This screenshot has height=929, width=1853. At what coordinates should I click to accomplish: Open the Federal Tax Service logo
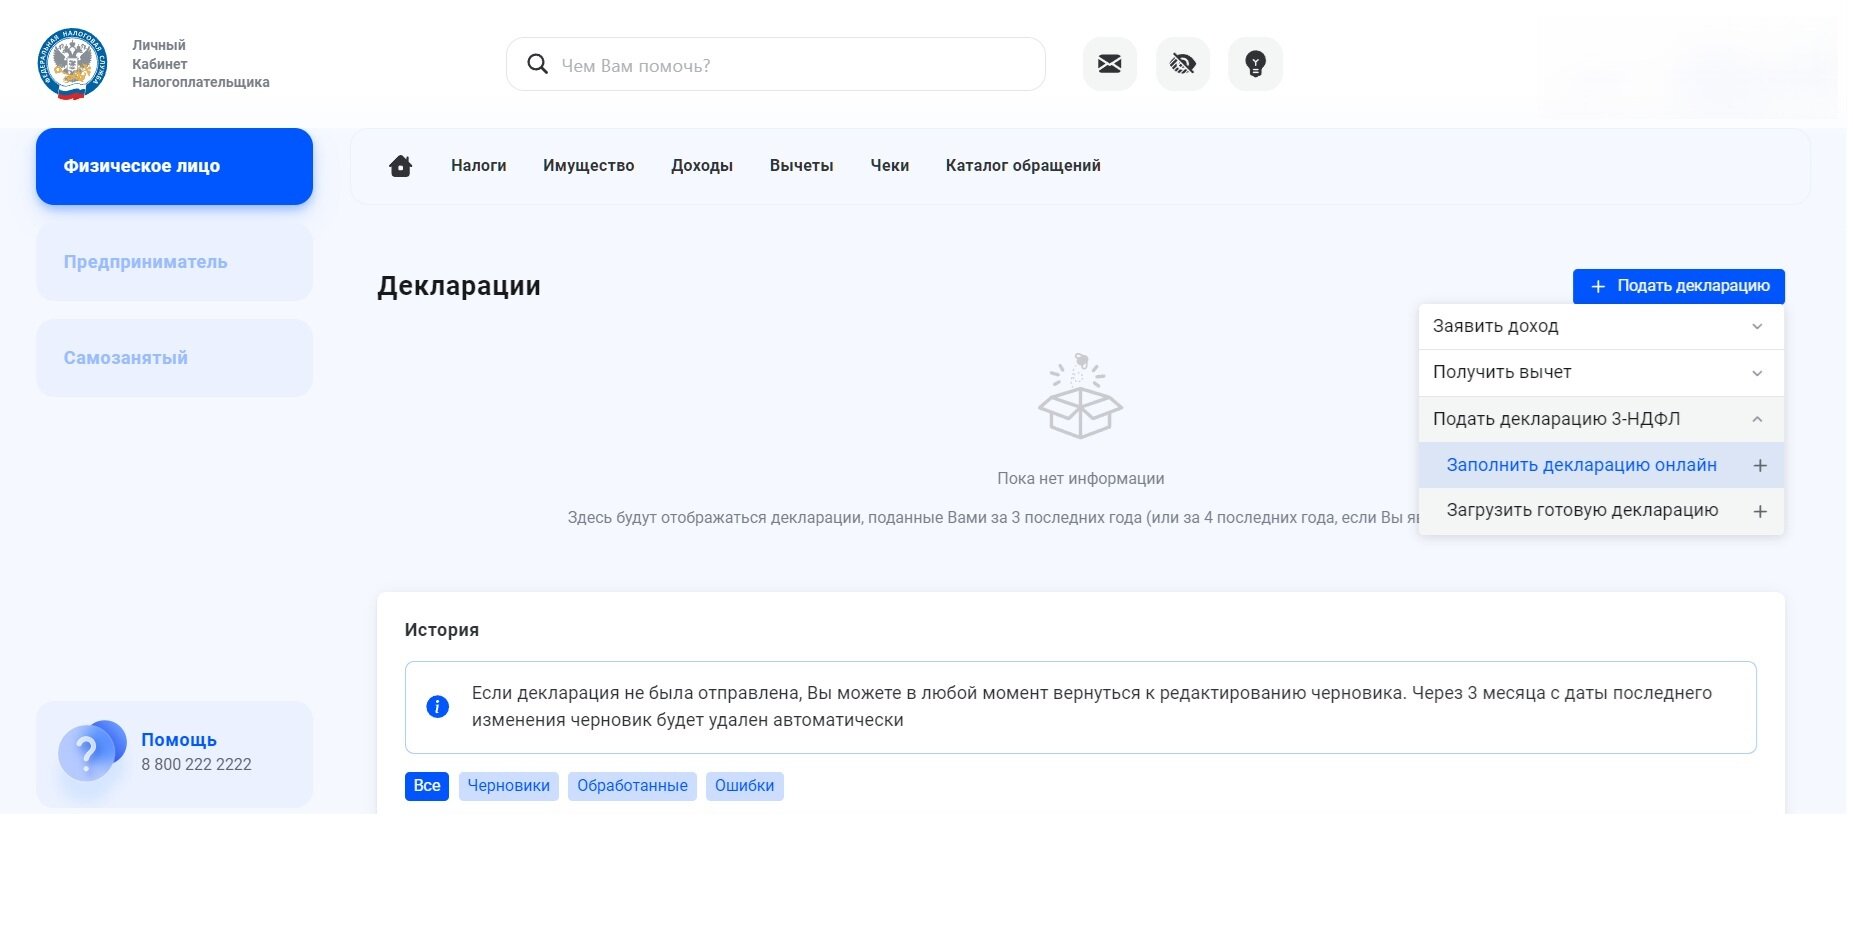72,64
